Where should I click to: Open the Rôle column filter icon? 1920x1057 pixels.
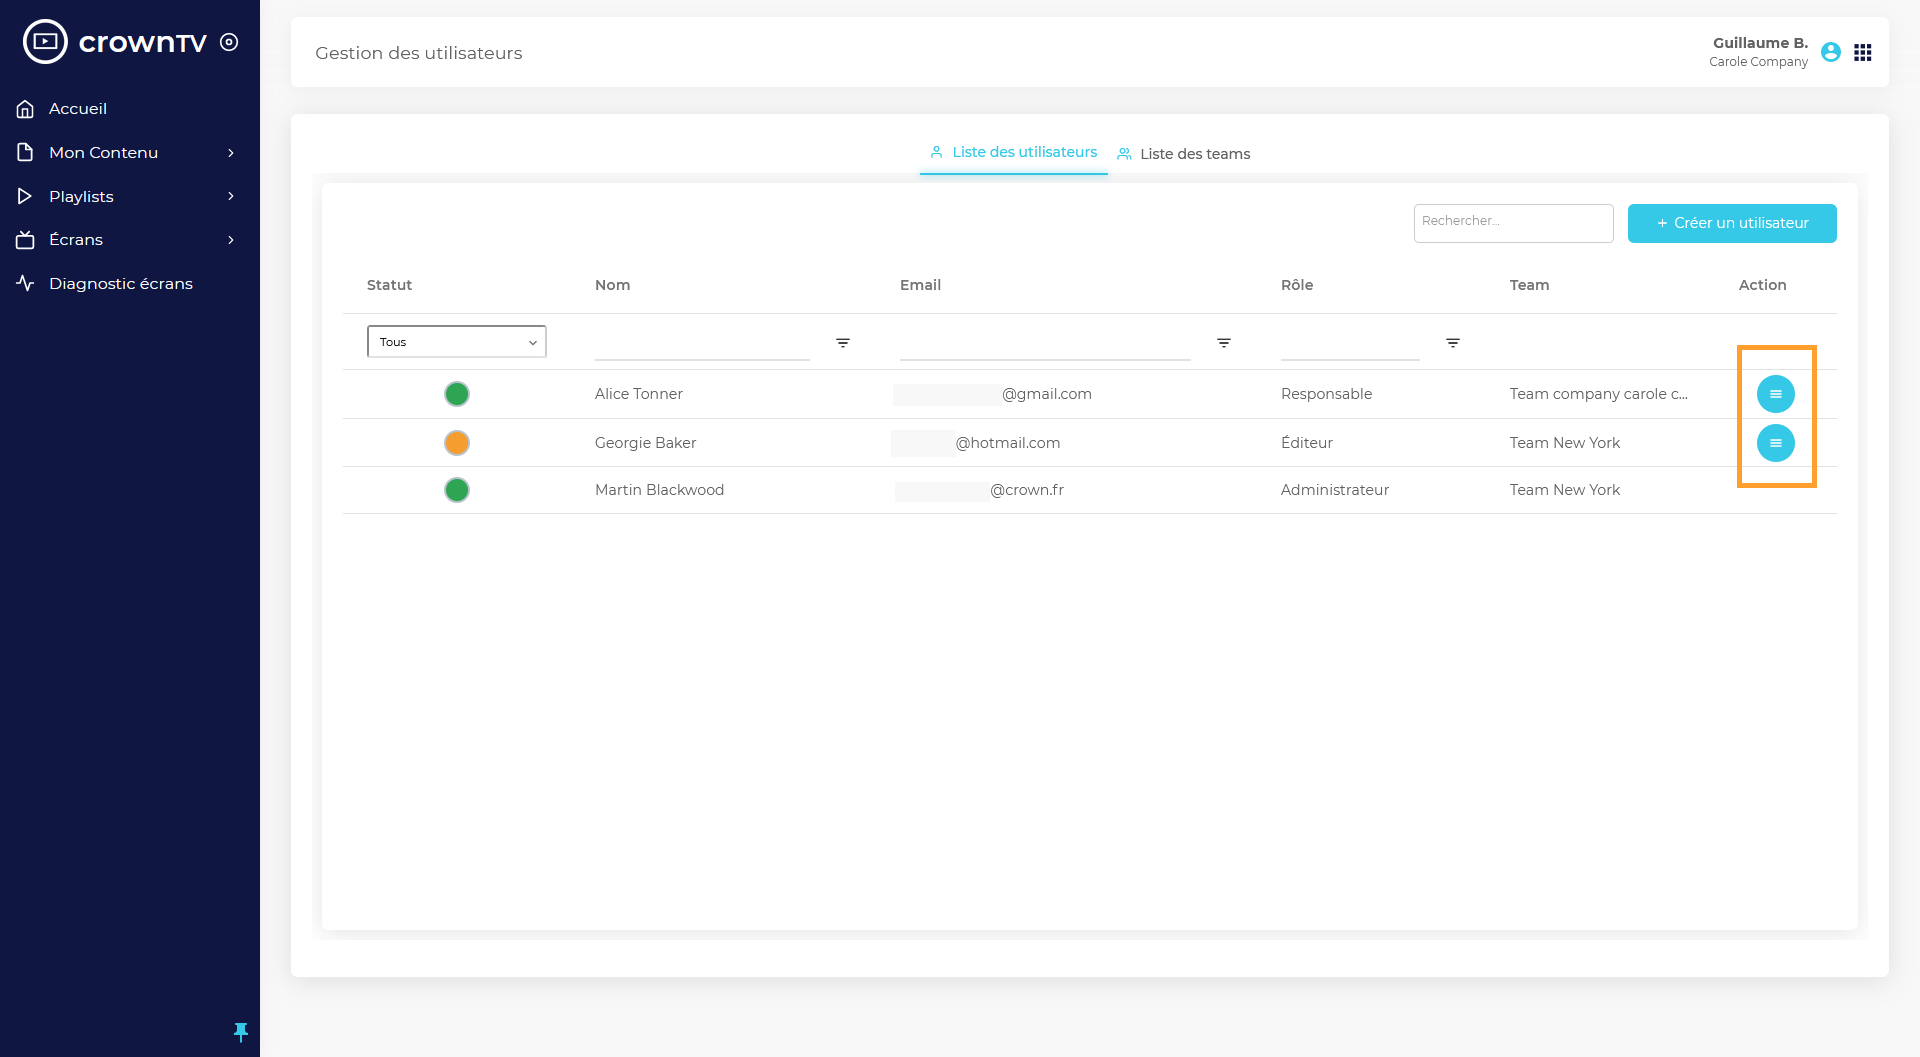(1453, 343)
